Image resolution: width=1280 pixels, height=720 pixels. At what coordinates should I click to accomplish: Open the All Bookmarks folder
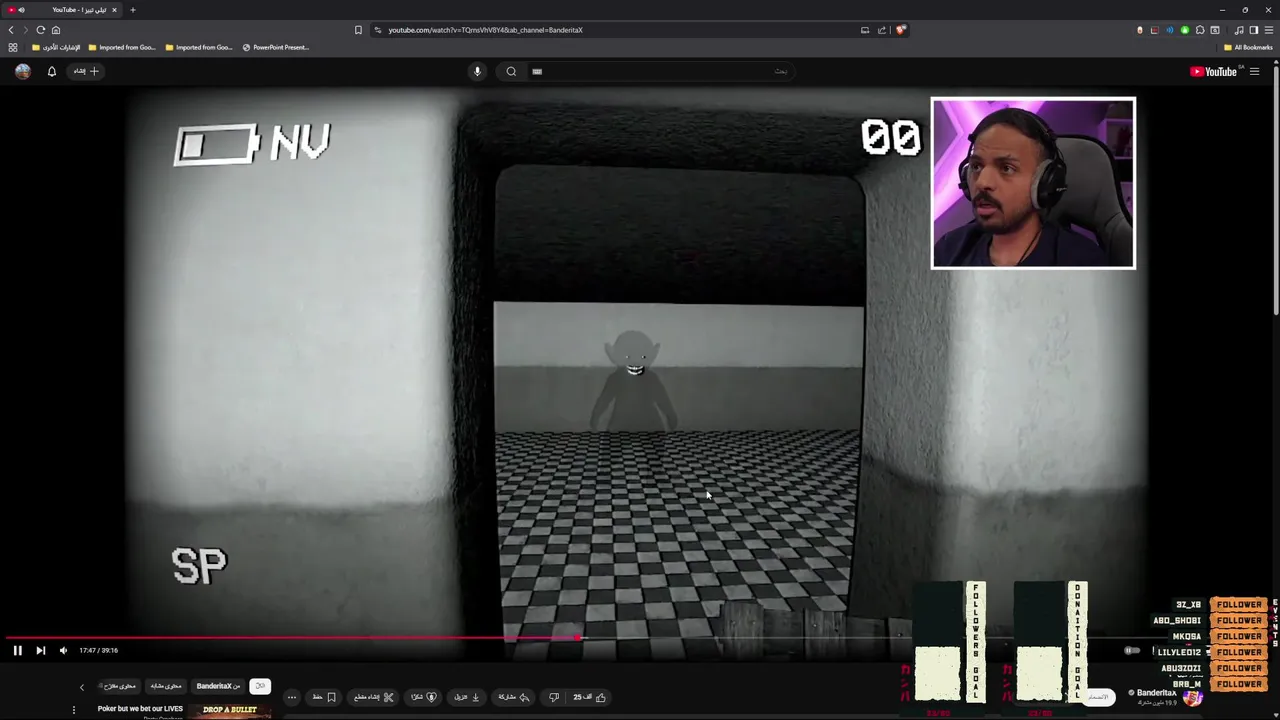click(x=1248, y=47)
